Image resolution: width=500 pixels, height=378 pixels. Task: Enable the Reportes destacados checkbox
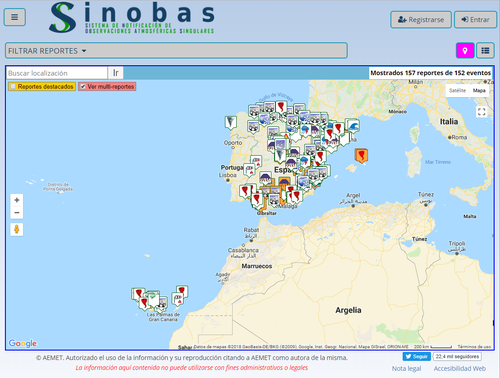pyautogui.click(x=13, y=87)
